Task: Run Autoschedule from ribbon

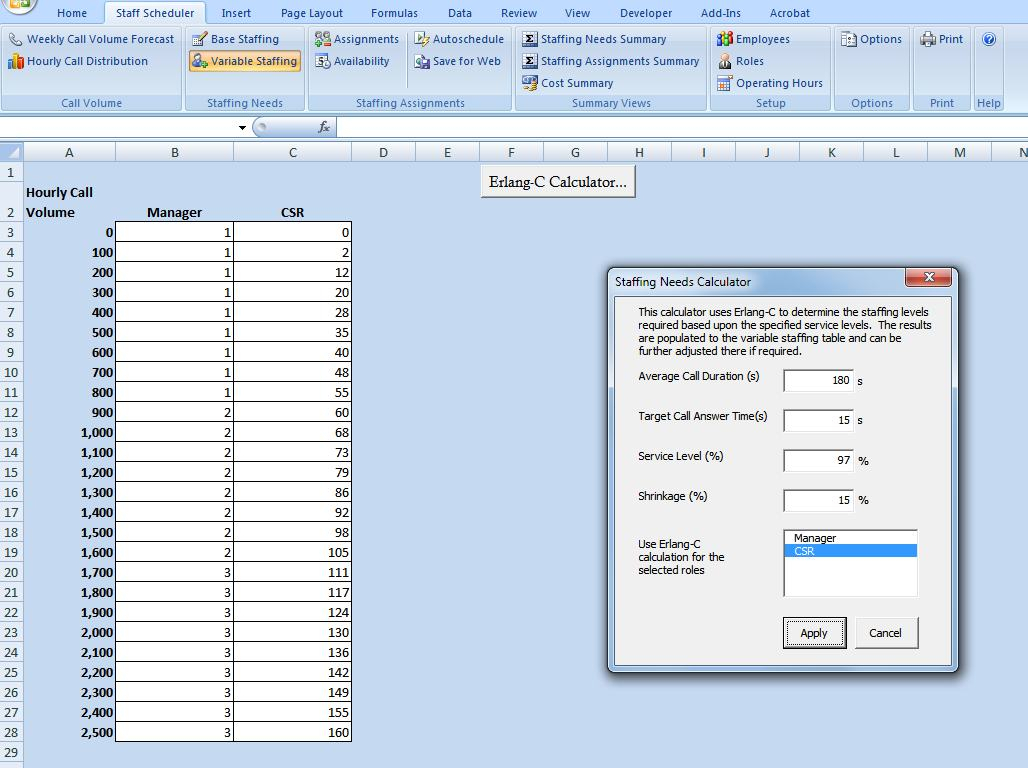Action: (459, 39)
